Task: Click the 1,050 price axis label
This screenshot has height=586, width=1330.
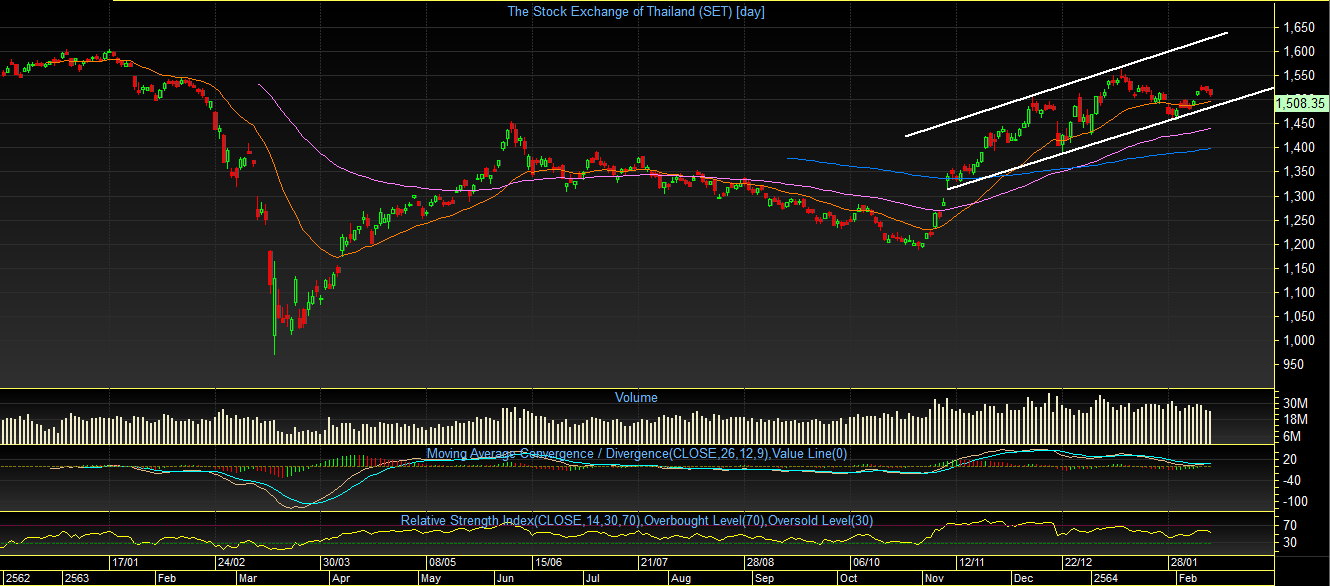Action: 1300,316
